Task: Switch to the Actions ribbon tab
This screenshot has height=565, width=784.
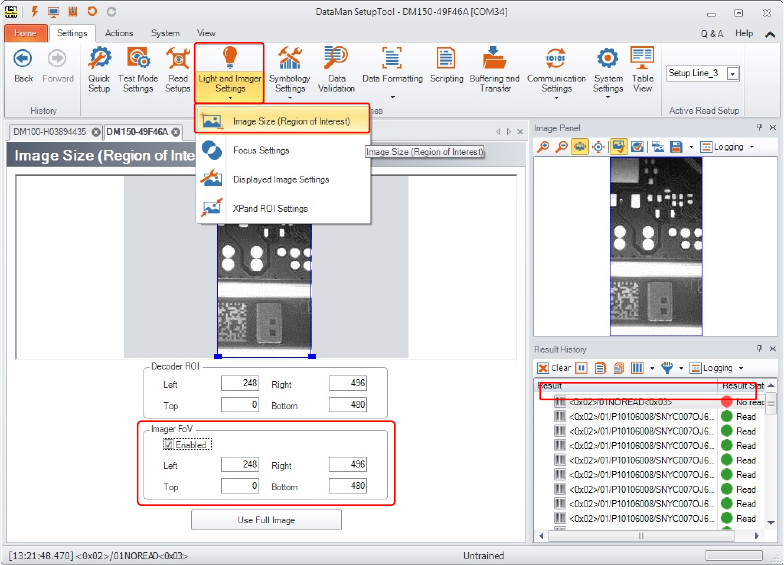Action: (119, 33)
